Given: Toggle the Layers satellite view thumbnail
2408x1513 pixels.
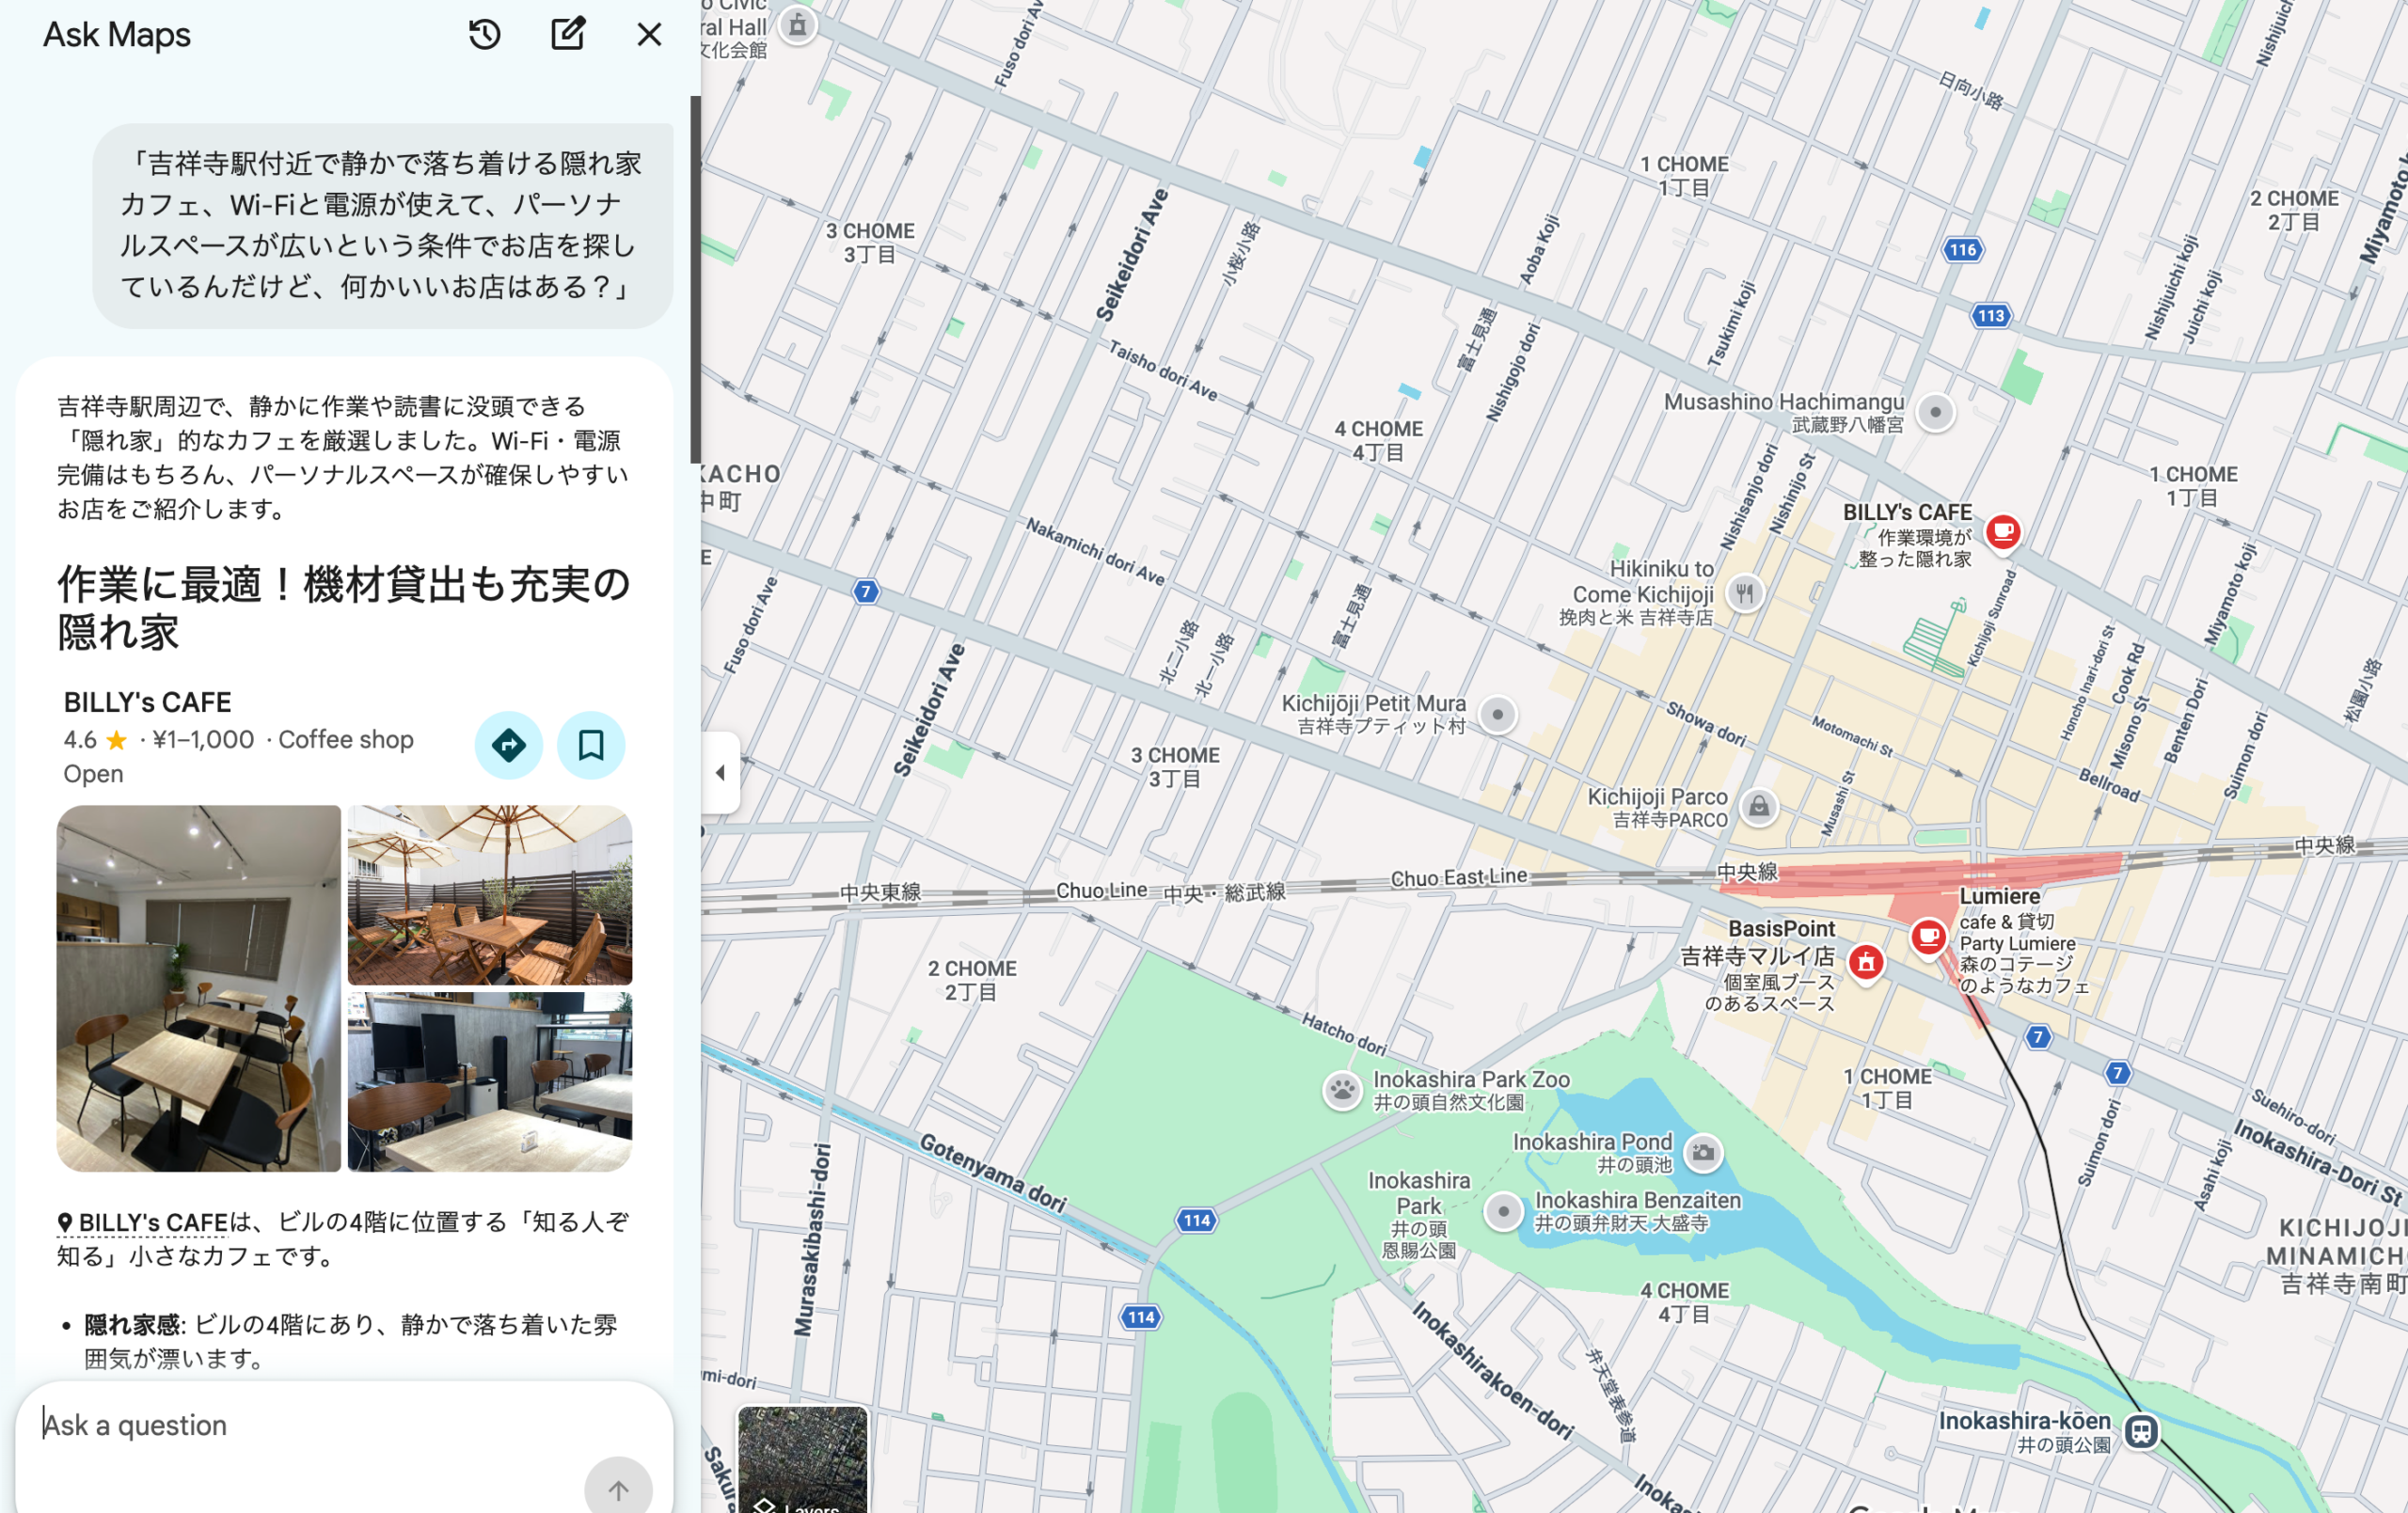Looking at the screenshot, I should point(802,1459).
